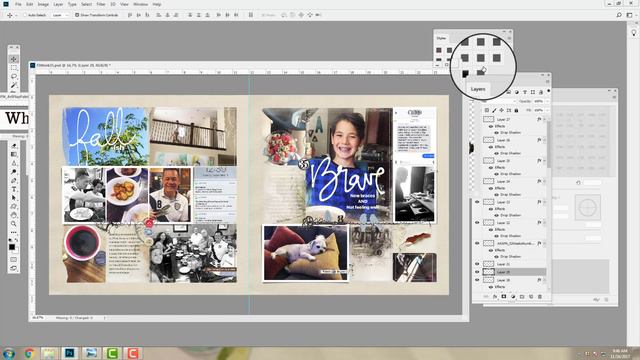
Task: Apply first style swatch in Styles panel
Action: (x=439, y=50)
